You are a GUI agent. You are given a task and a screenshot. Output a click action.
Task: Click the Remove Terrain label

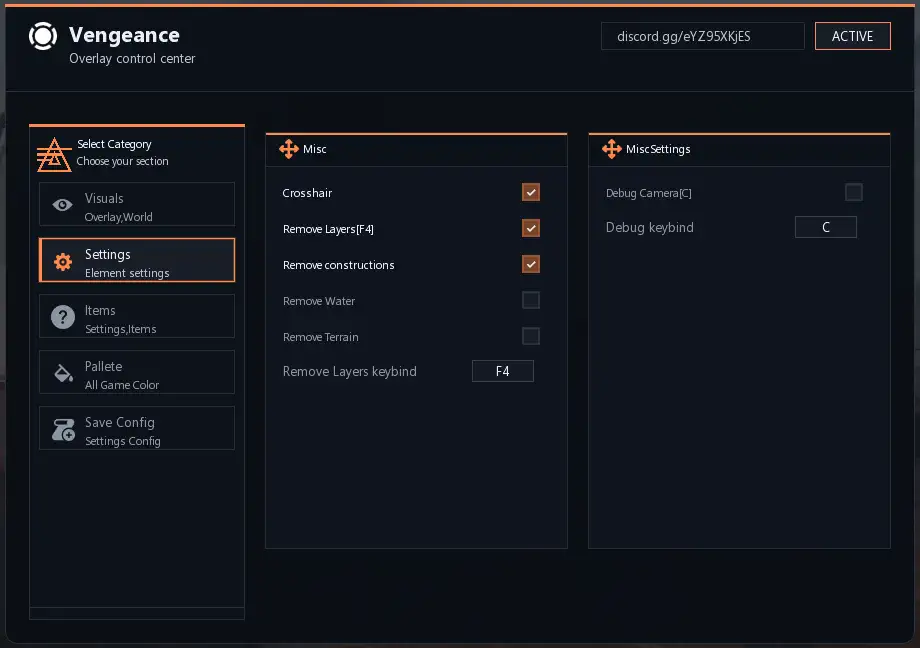pyautogui.click(x=320, y=337)
